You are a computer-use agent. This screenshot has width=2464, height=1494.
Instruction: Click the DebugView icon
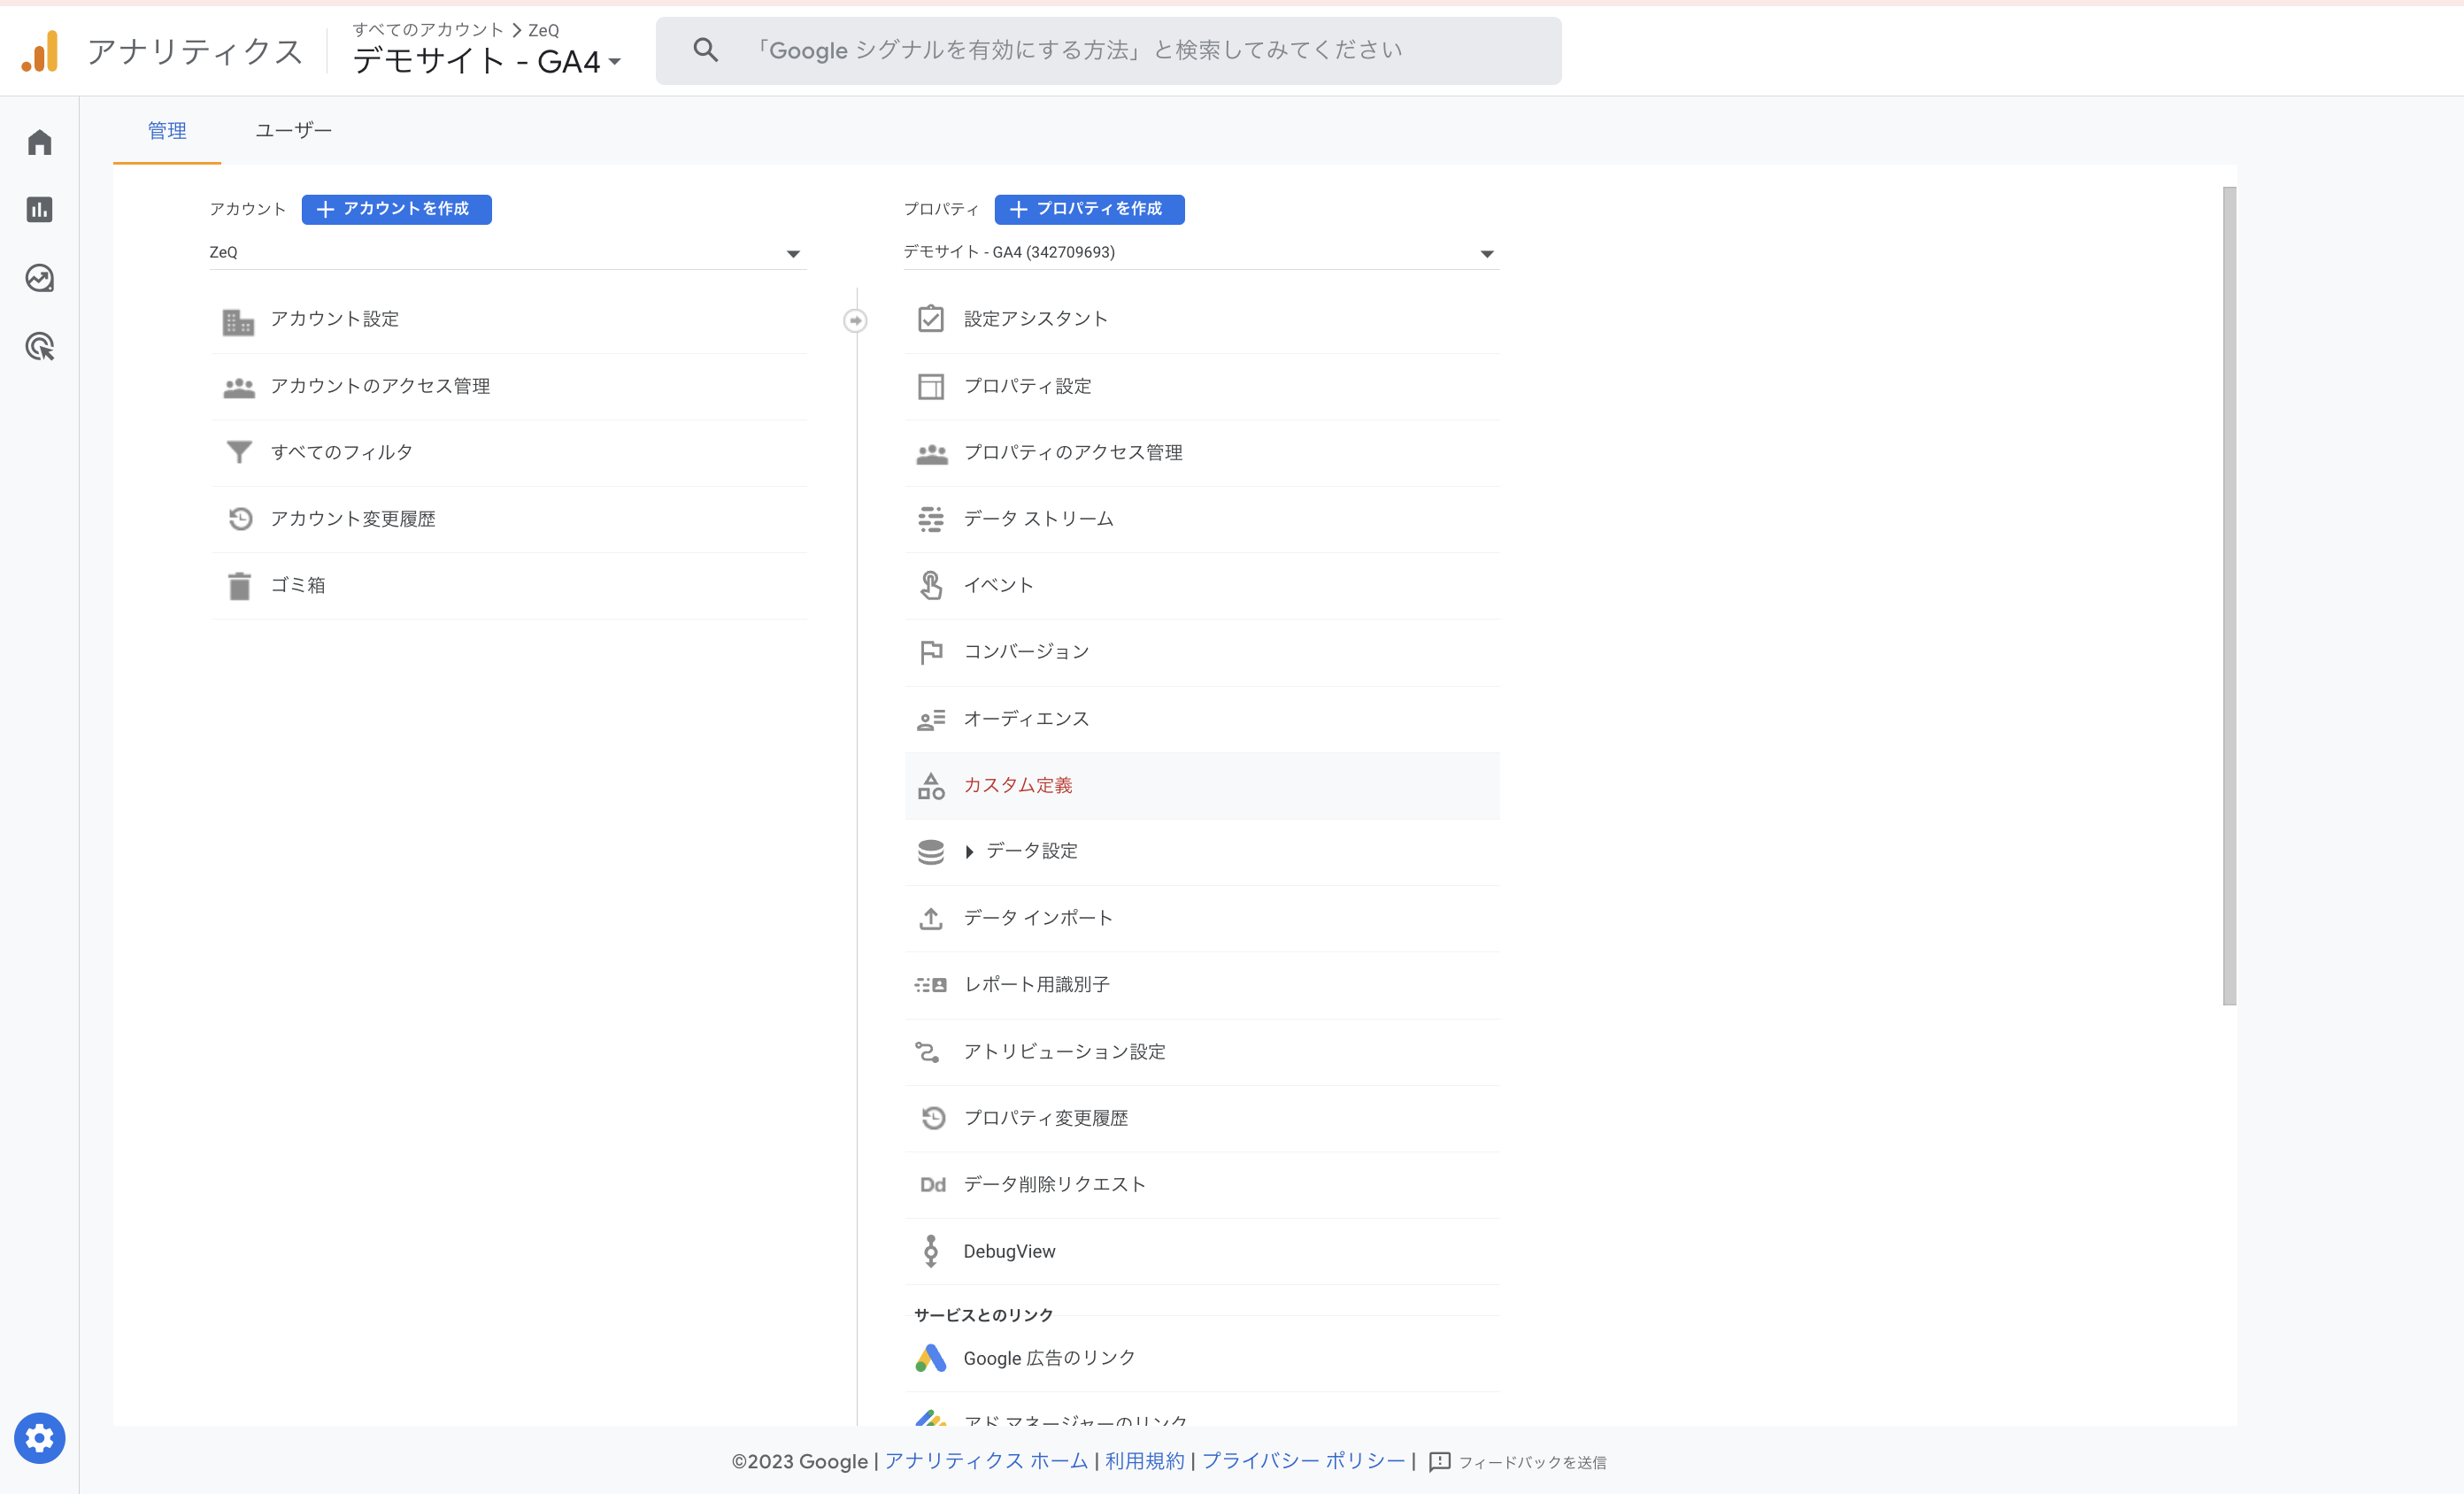[x=931, y=1251]
